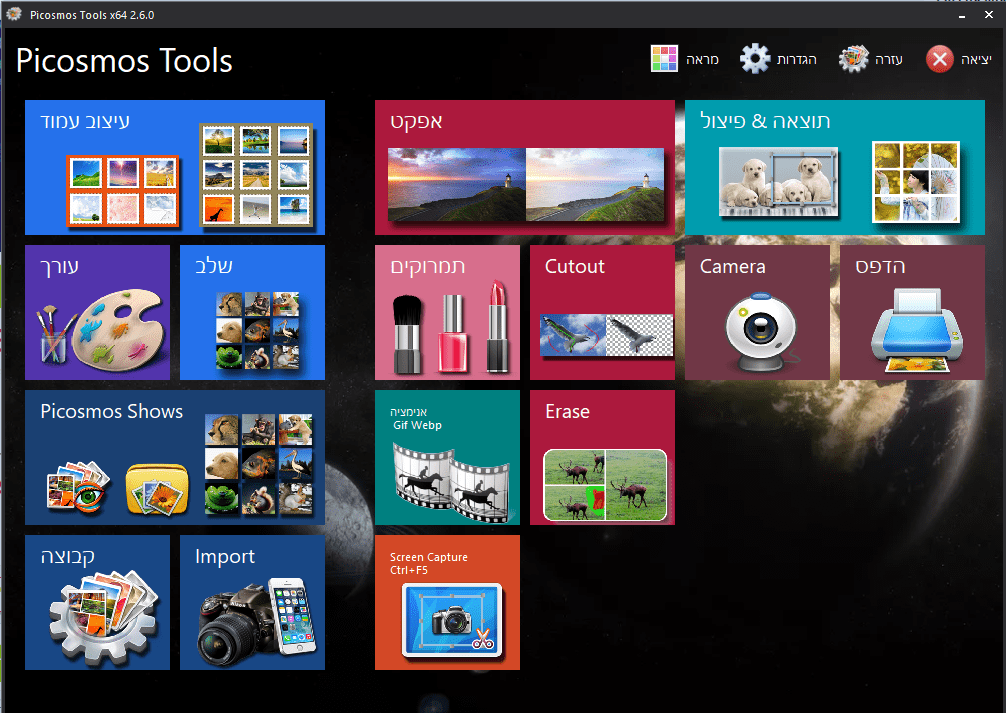The height and width of the screenshot is (713, 1006).
Task: Open the editor palette tile עורך
Action: 98,313
